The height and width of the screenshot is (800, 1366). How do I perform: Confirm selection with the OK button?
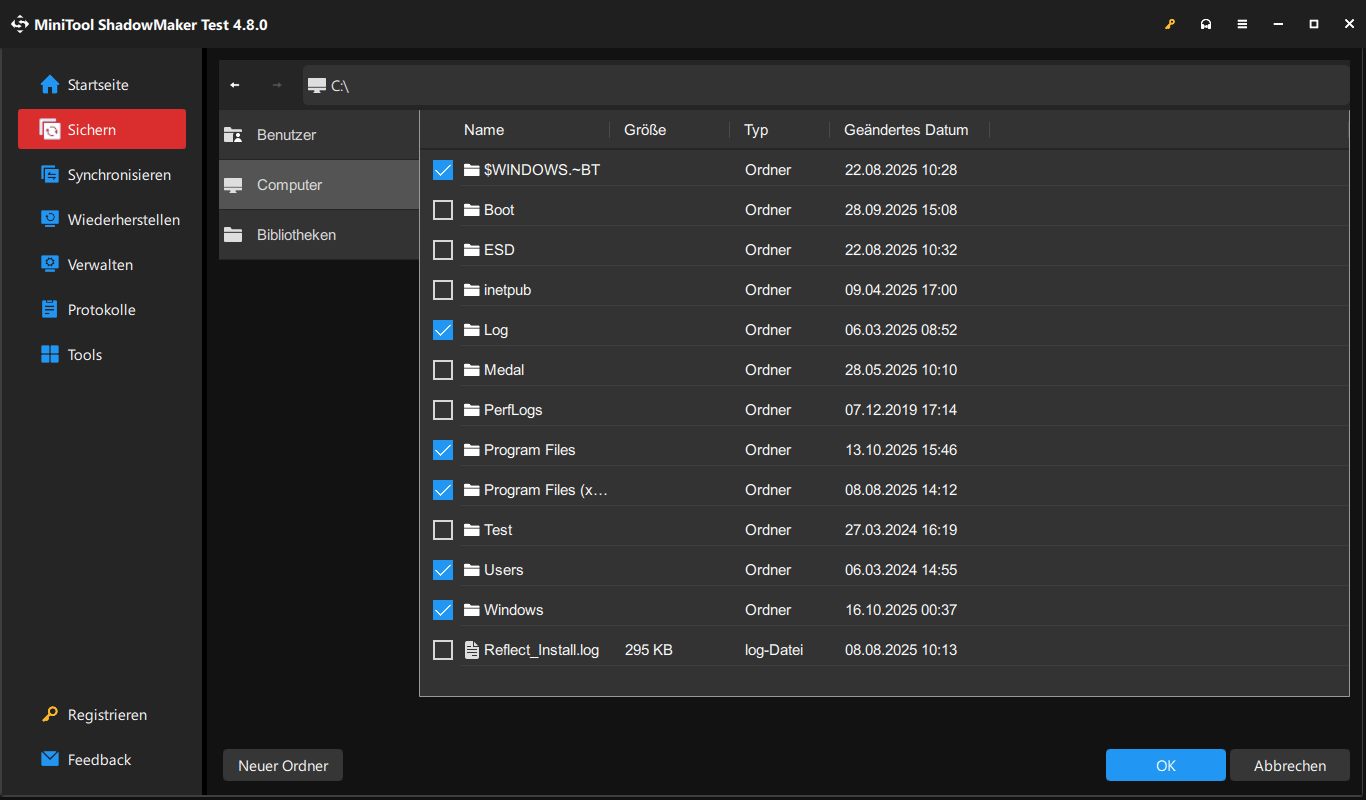point(1165,766)
